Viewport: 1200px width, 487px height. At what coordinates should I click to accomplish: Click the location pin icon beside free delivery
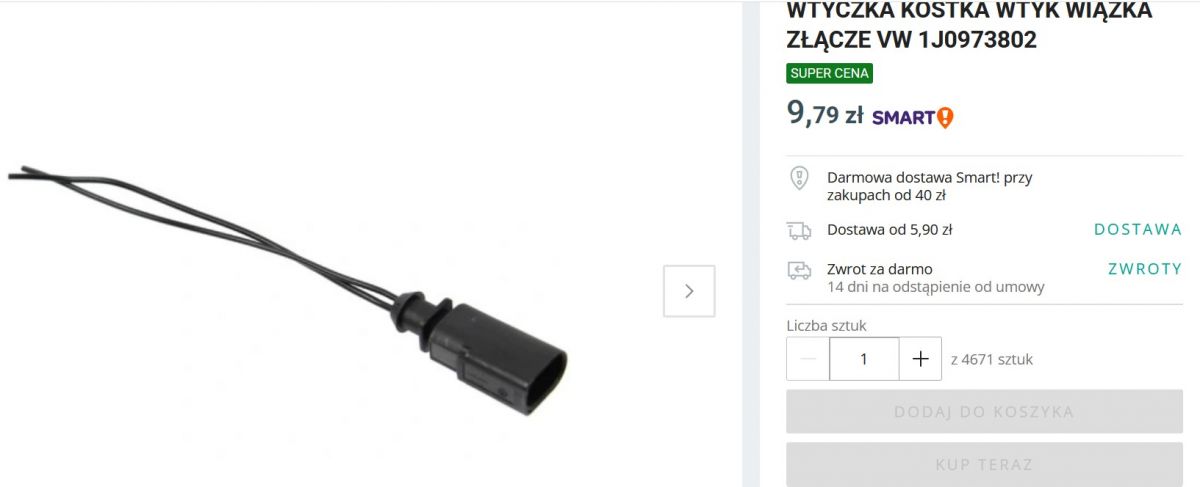click(x=799, y=178)
